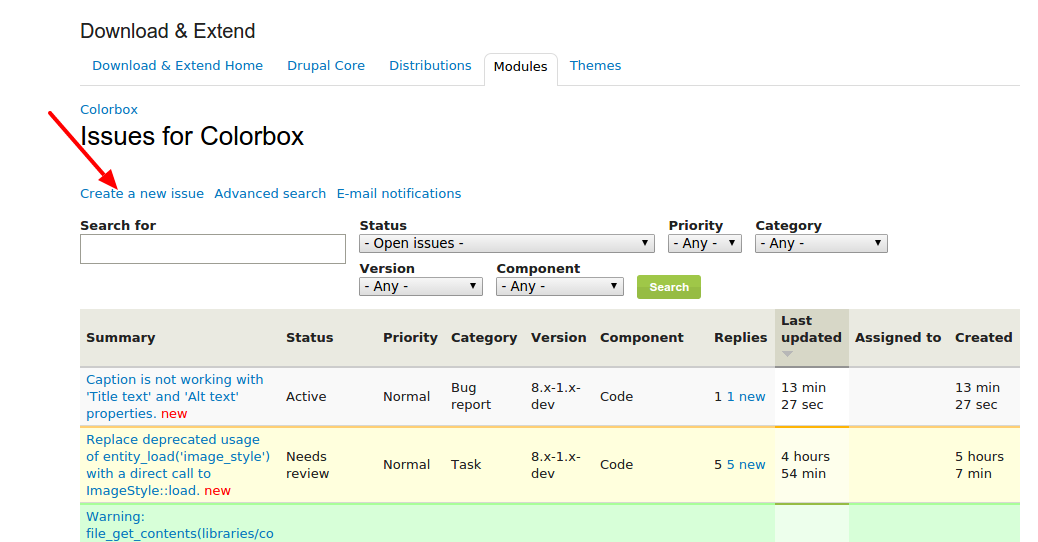Click '4 hours 54 min' last updated cell
This screenshot has height=542, width=1038.
pyautogui.click(x=805, y=465)
